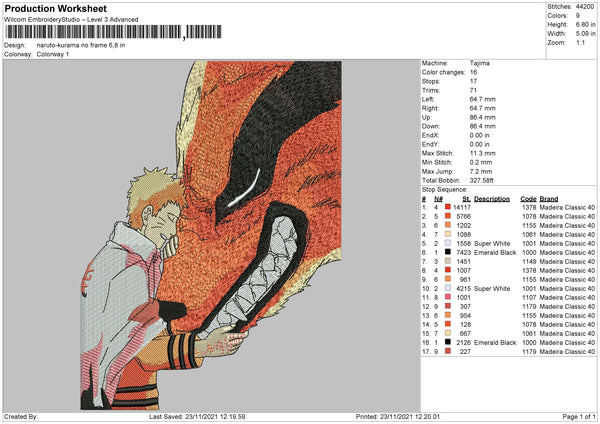Click the swatch for stop 17 (227 stitches)
The height and width of the screenshot is (424, 600).
[447, 351]
